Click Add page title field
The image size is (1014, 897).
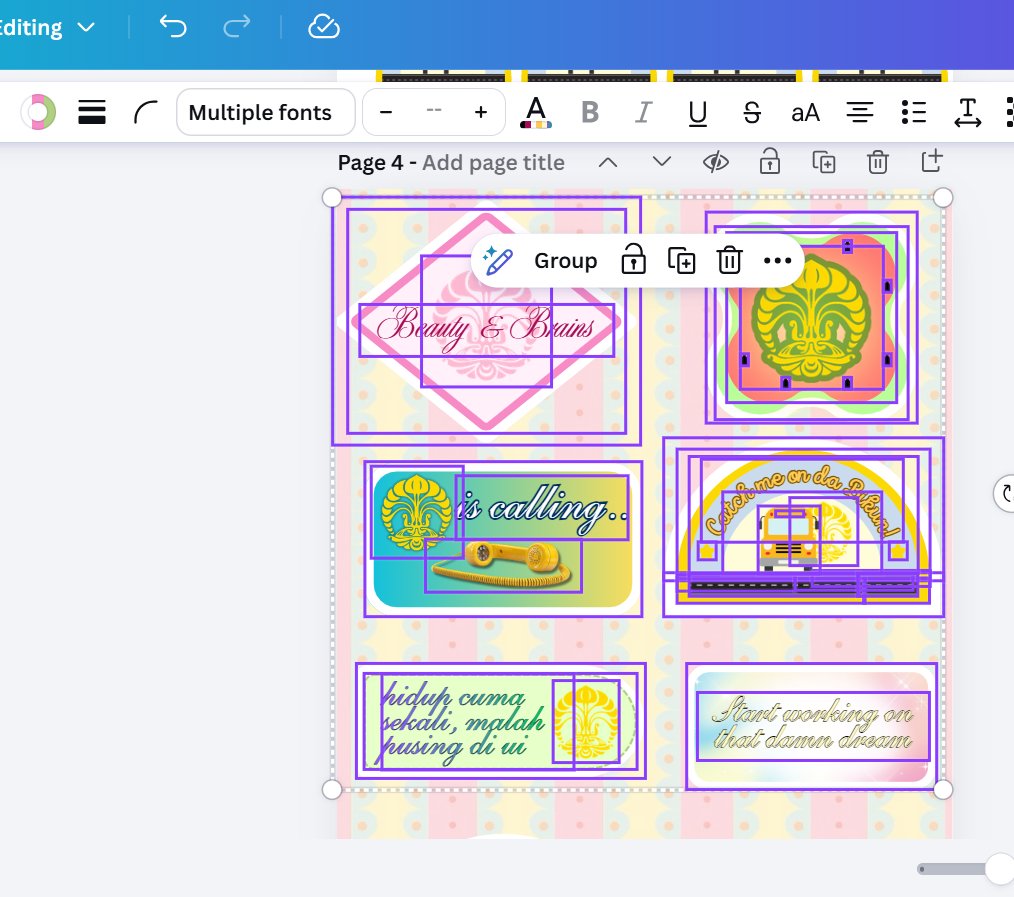coord(493,162)
